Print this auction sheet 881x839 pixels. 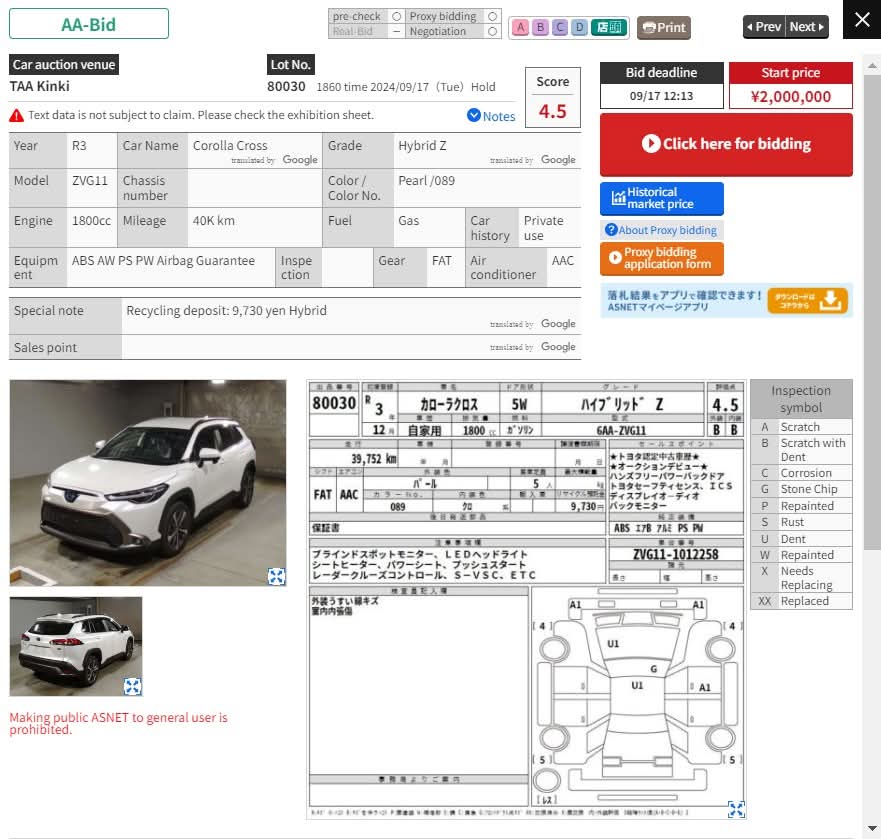664,27
